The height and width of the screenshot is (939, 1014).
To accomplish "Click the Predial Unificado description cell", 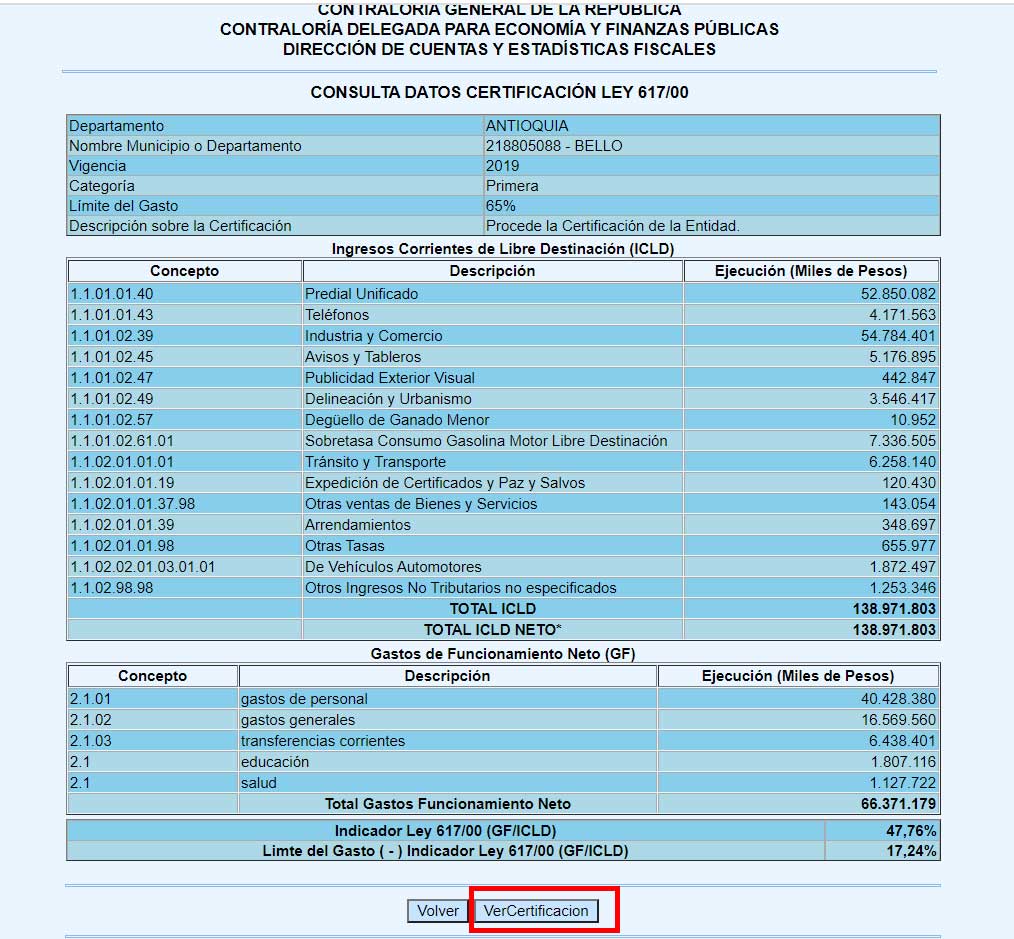I will click(x=361, y=294).
